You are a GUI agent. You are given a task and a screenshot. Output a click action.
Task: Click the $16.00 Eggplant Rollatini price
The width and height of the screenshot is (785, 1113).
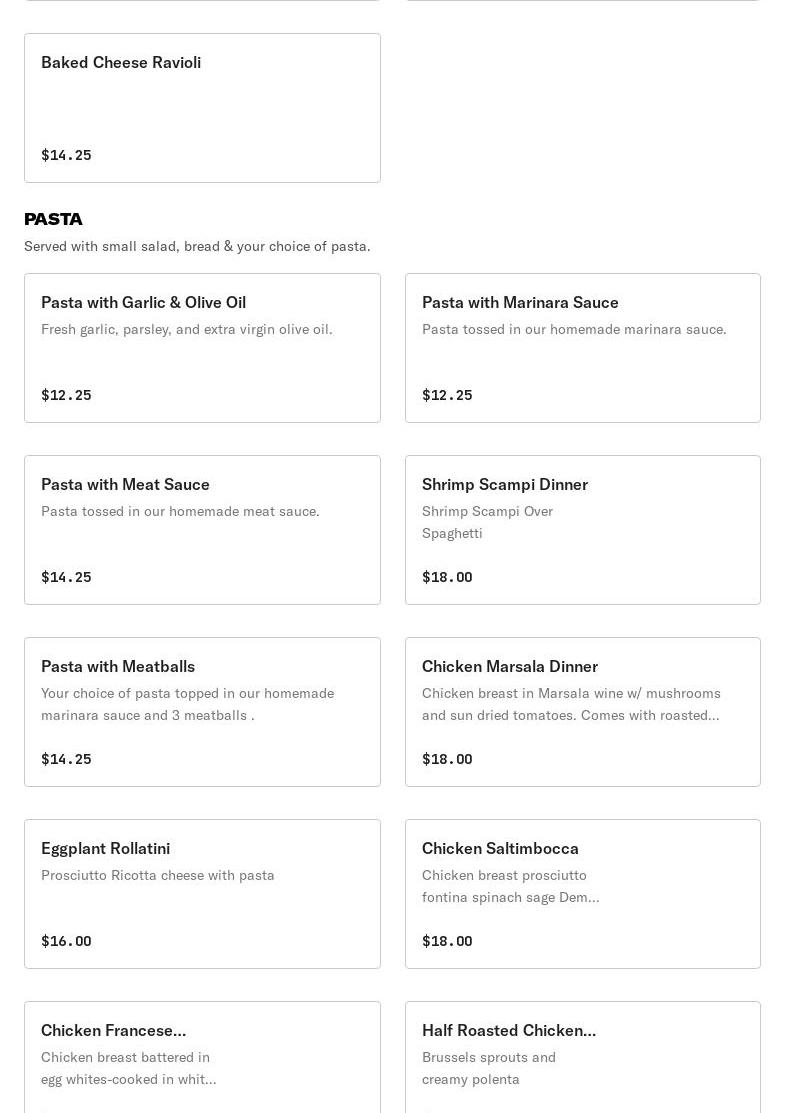coord(66,941)
